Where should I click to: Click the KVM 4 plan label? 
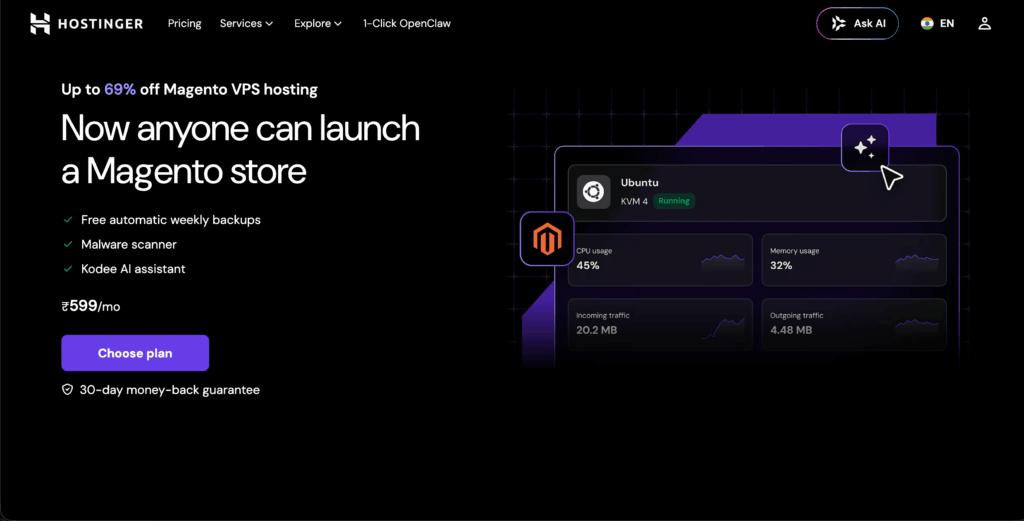coord(634,201)
